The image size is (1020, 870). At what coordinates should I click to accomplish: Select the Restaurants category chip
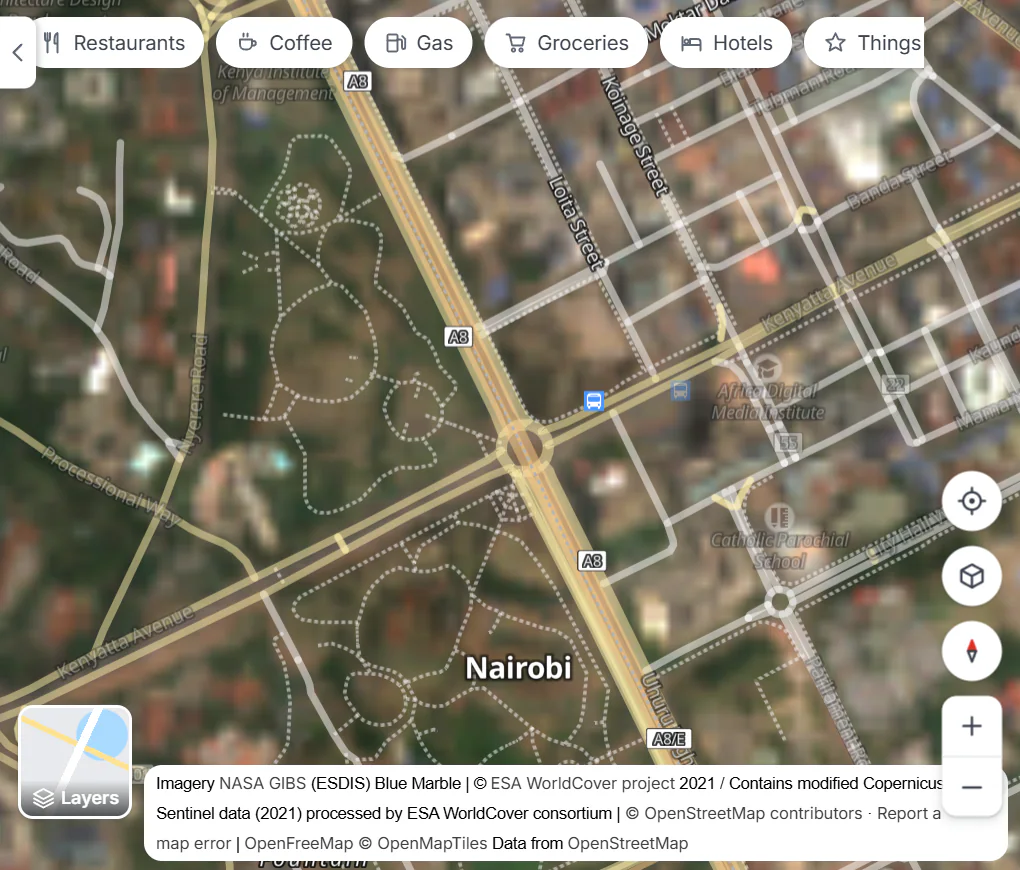pyautogui.click(x=116, y=43)
